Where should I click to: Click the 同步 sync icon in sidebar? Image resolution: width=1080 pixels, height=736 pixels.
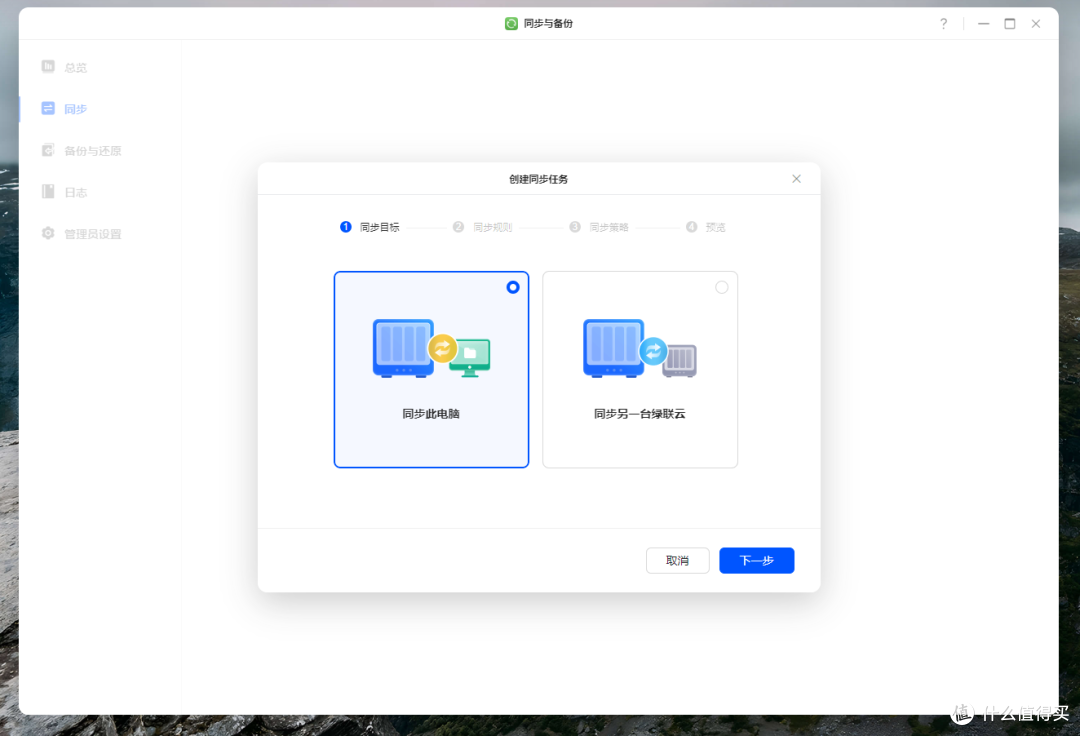(x=48, y=109)
